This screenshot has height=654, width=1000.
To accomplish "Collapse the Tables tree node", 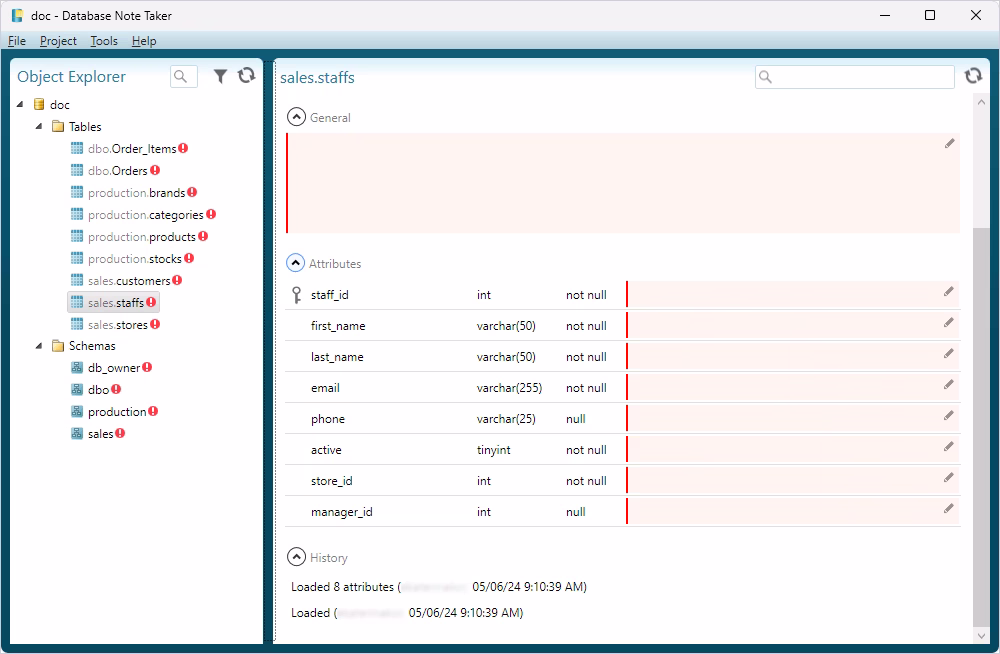I will pyautogui.click(x=39, y=126).
